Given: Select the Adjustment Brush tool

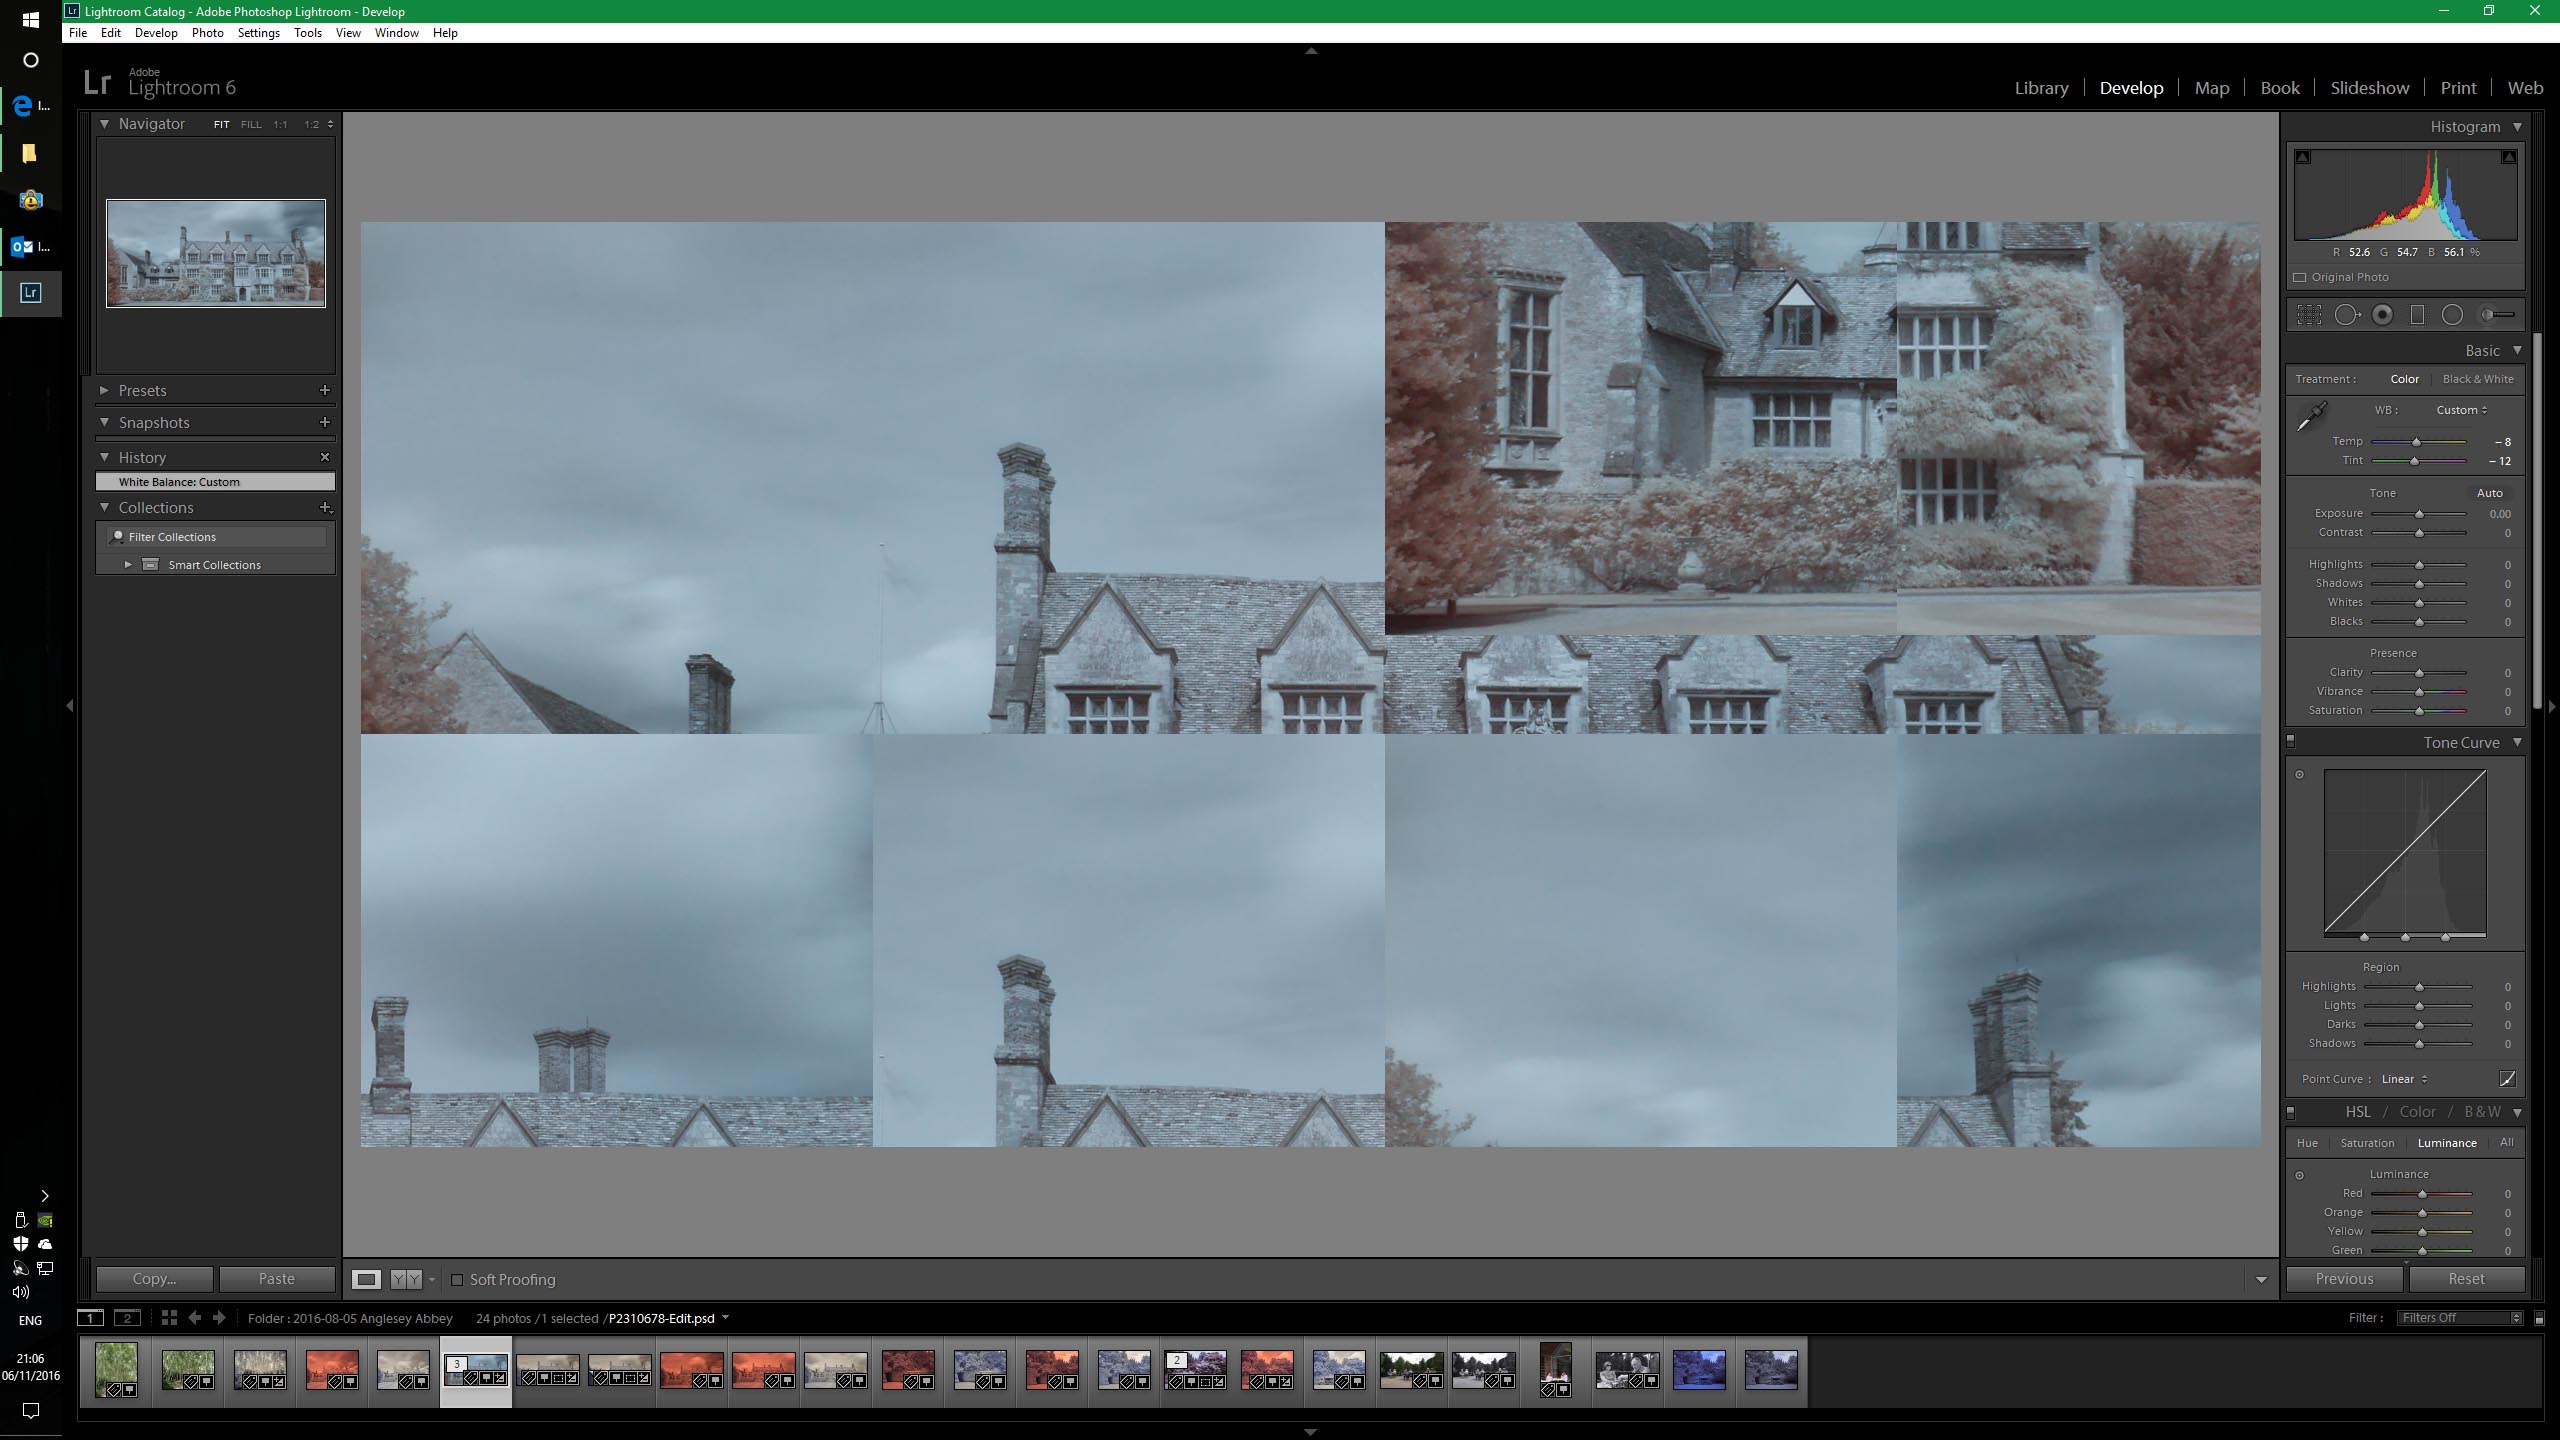Looking at the screenshot, I should coord(2497,315).
